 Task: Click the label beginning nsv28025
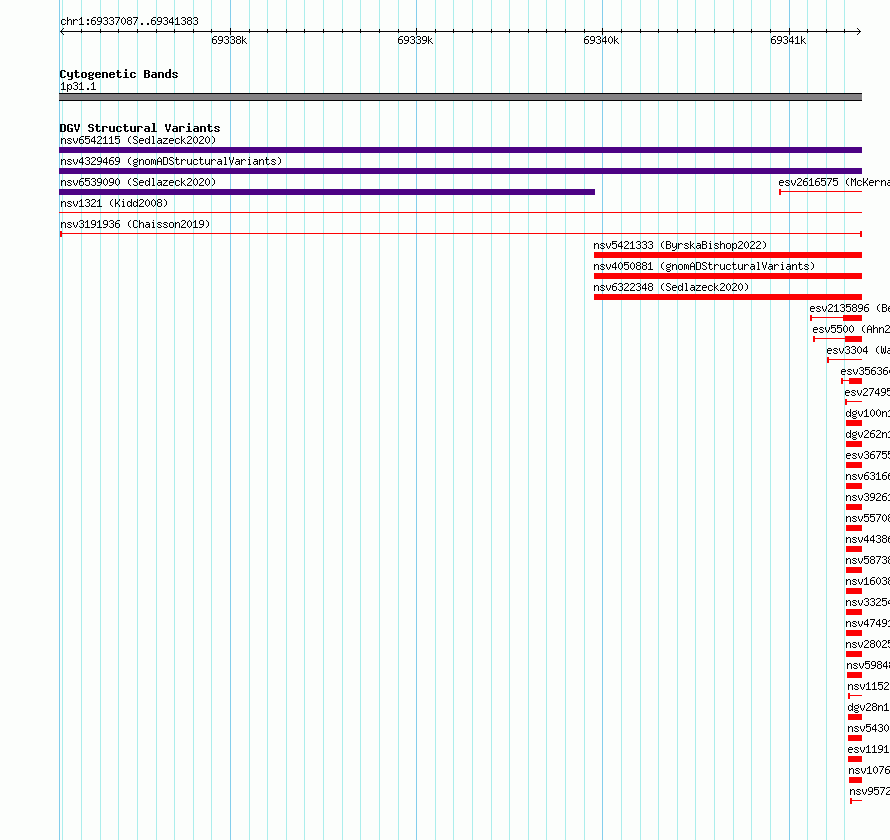pyautogui.click(x=867, y=644)
